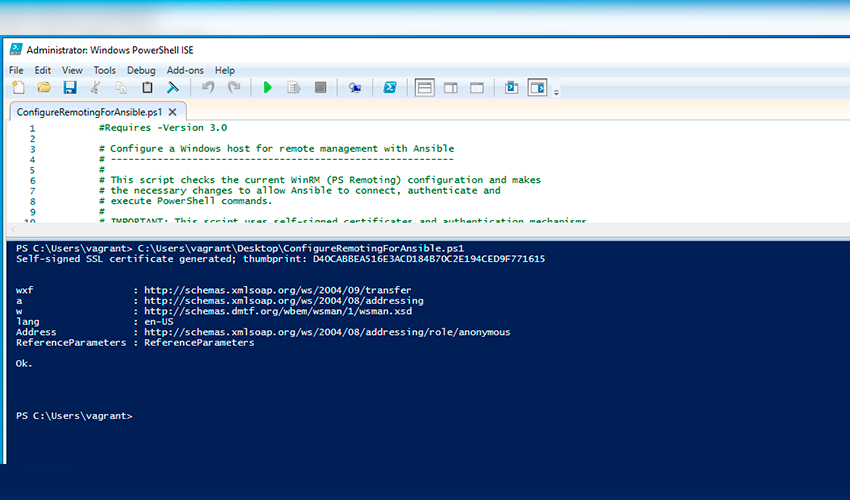Screen dimensions: 850x500
Task: Click the scroll-left arrow of script pane
Action: [x=14, y=230]
